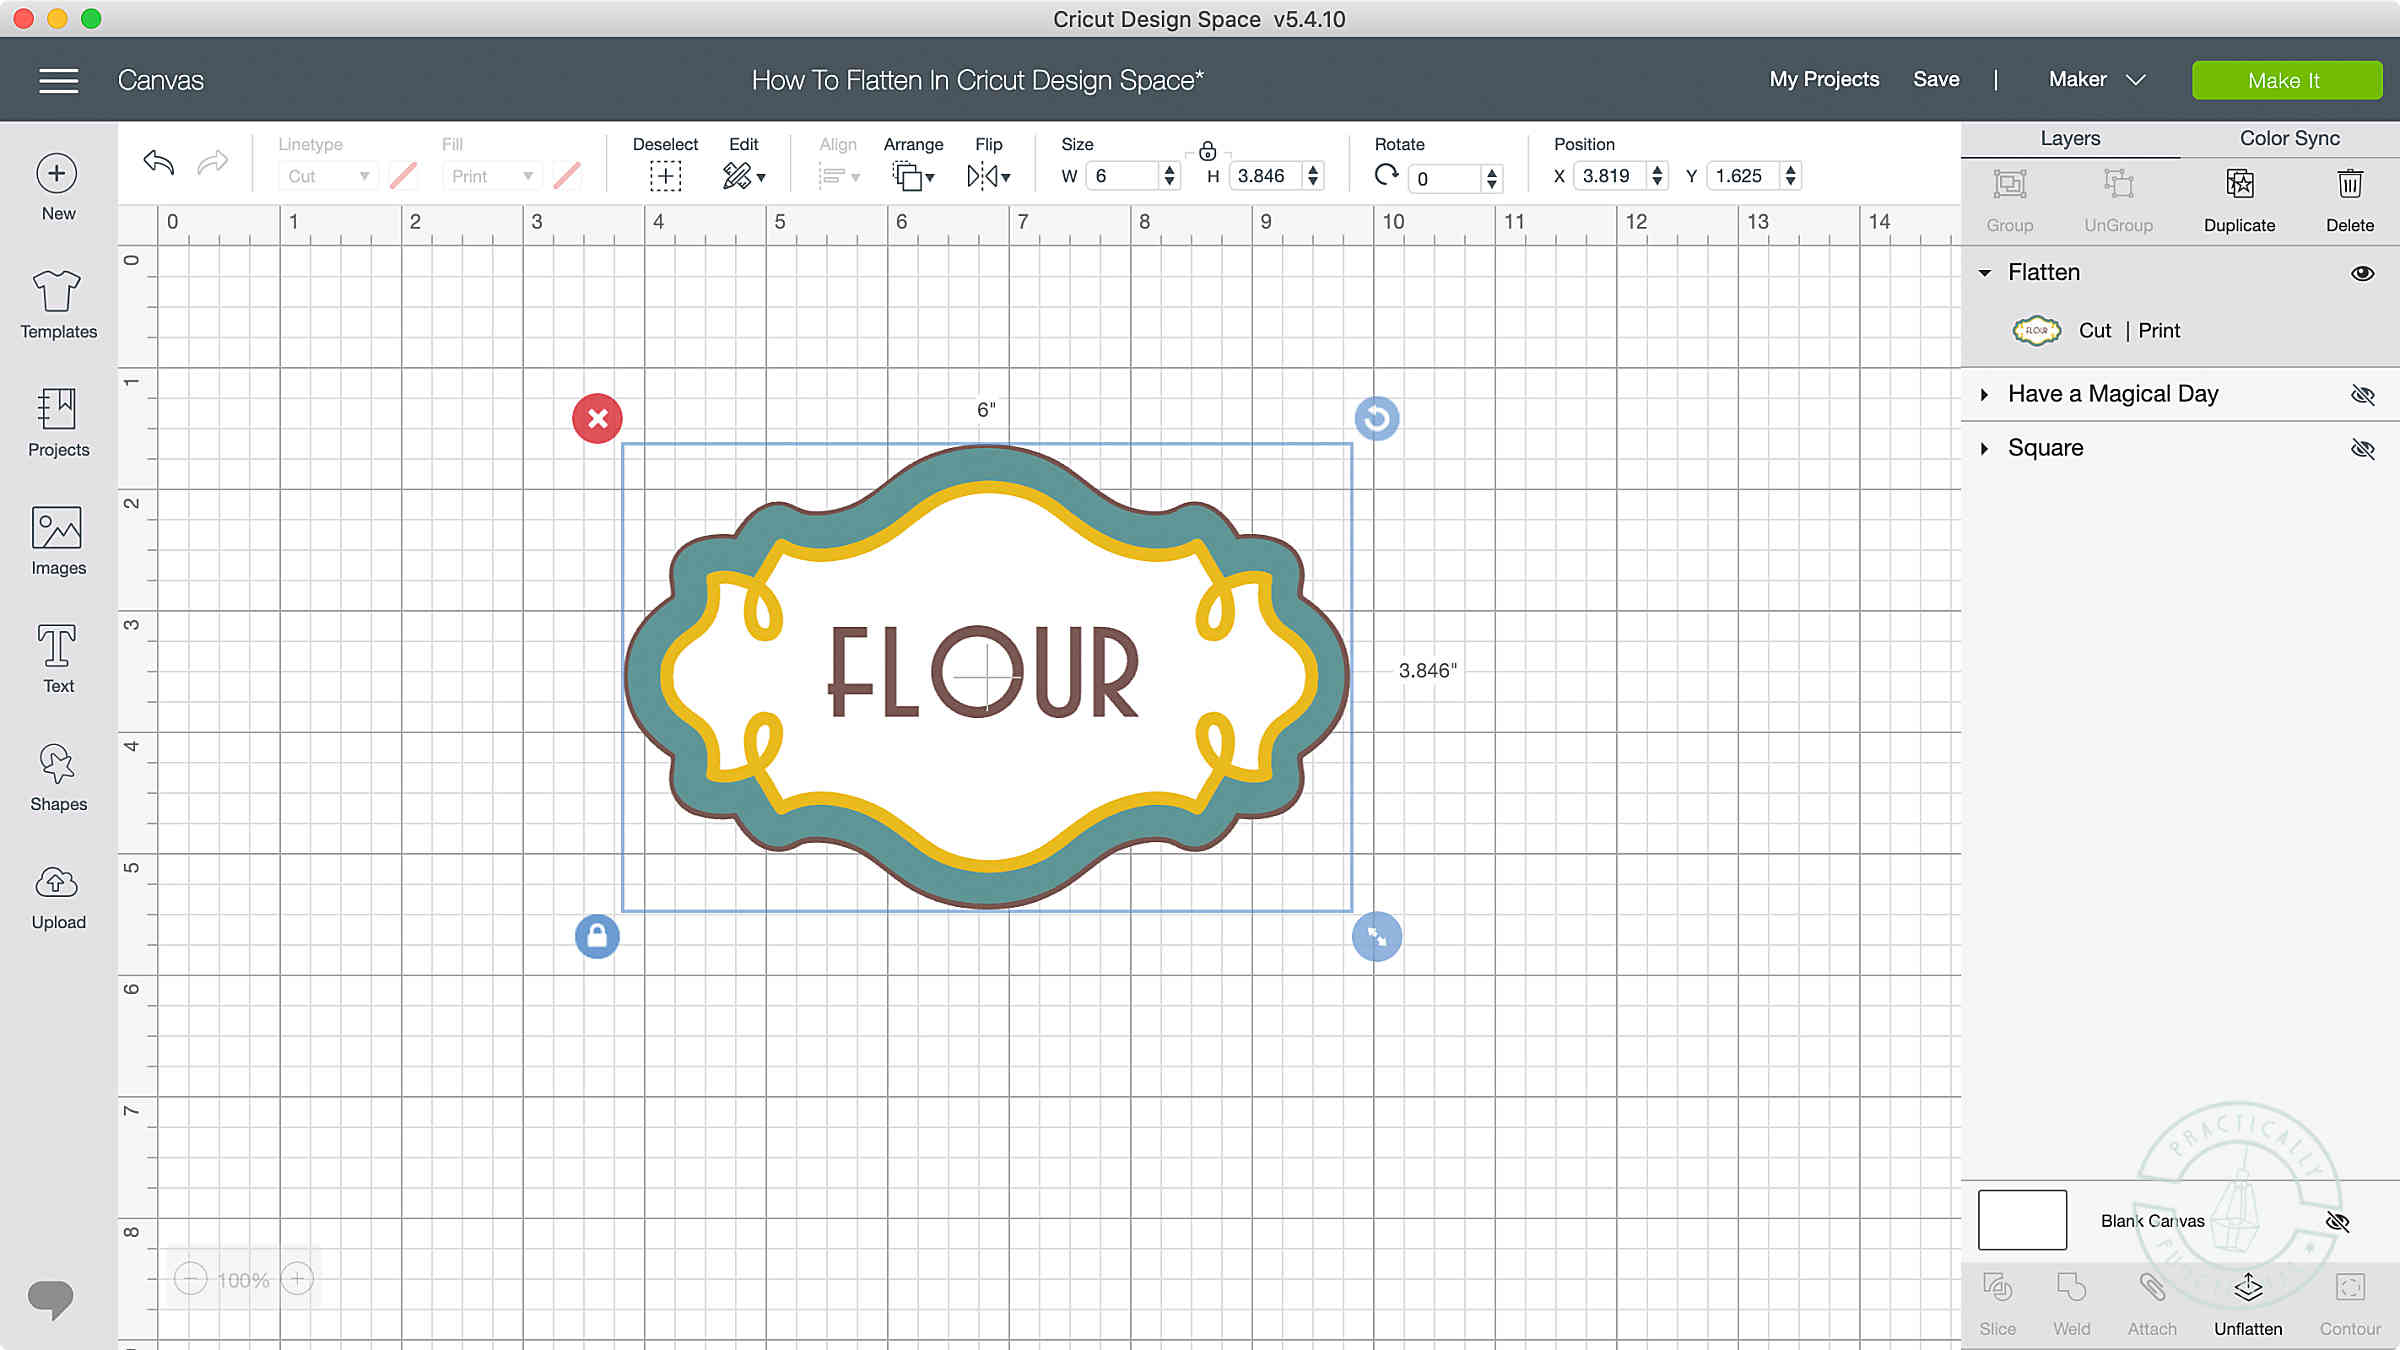Show the Square layer
The width and height of the screenshot is (2400, 1350).
2362,449
